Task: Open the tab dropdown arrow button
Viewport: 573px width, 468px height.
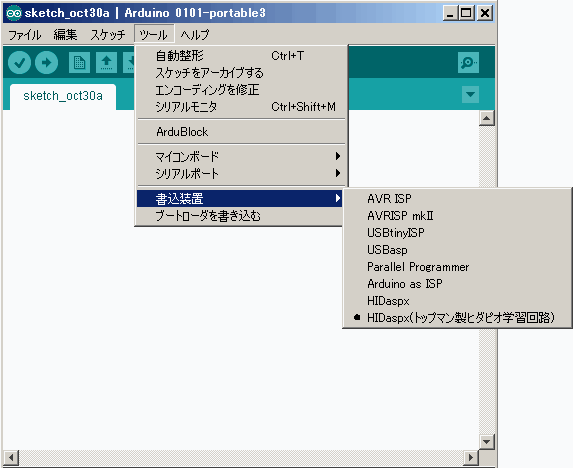Action: [x=470, y=95]
